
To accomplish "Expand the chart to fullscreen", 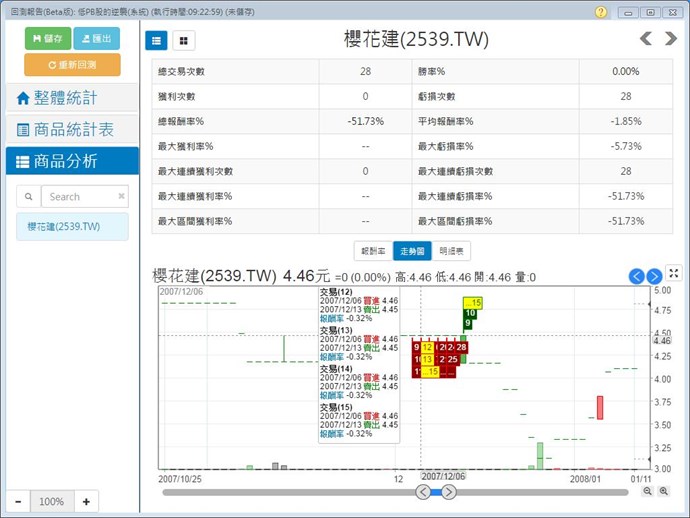I will coord(674,273).
